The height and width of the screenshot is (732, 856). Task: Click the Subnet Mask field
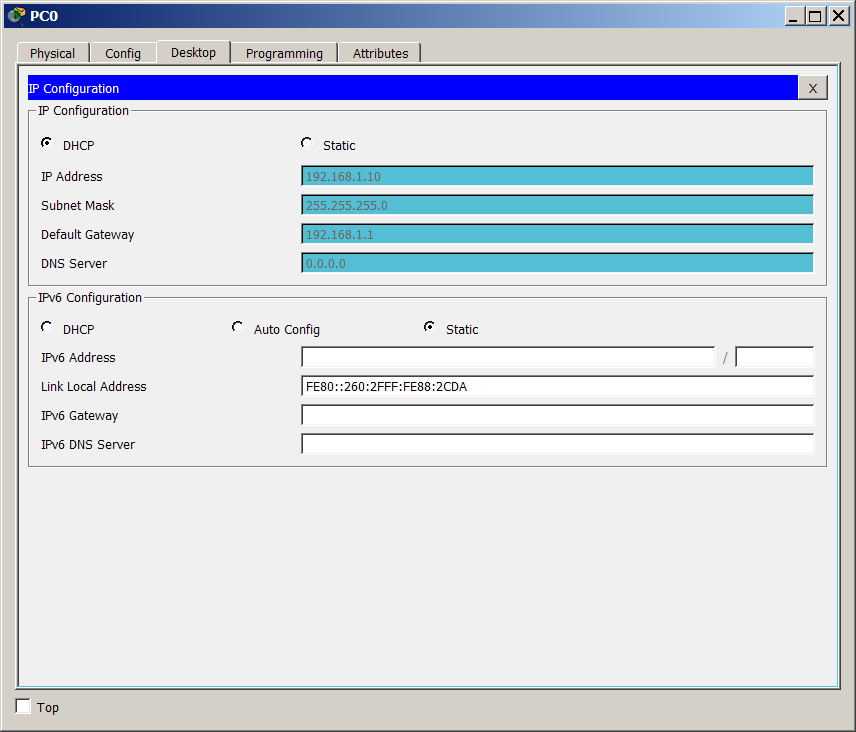tap(557, 205)
